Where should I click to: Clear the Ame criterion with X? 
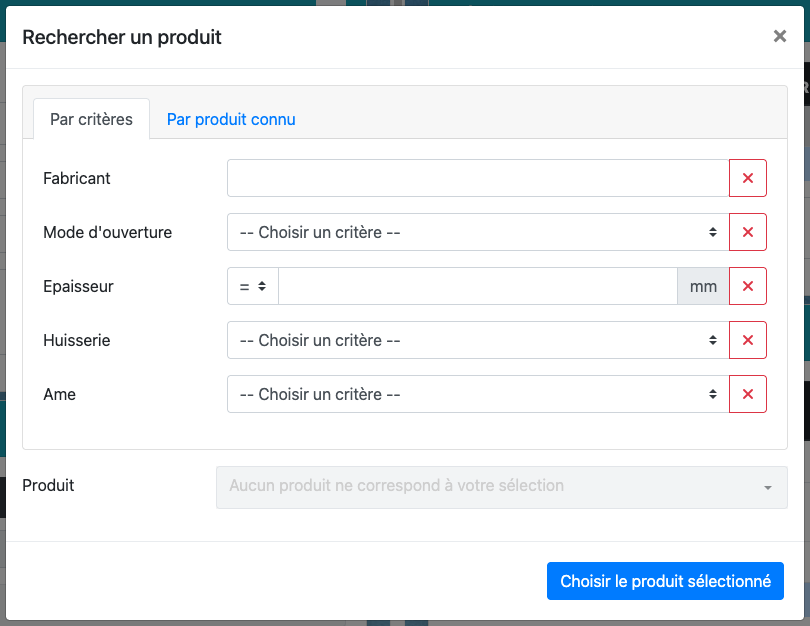[748, 394]
